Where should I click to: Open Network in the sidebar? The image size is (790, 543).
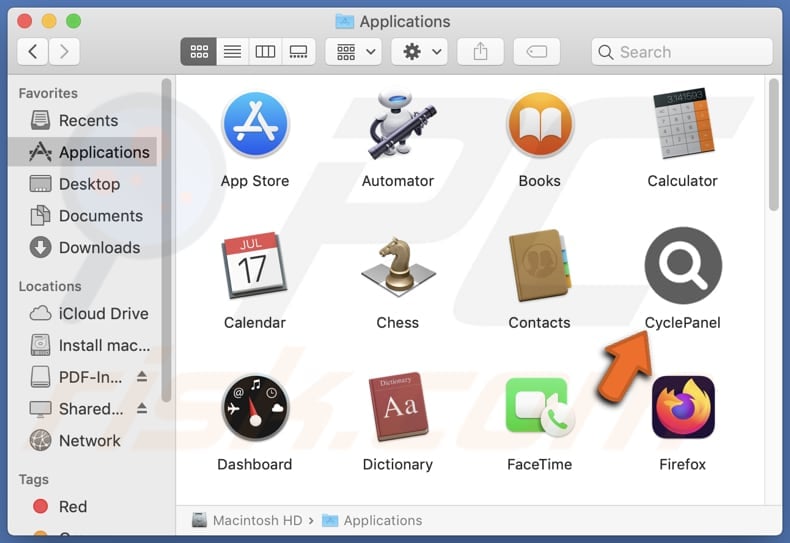(84, 440)
